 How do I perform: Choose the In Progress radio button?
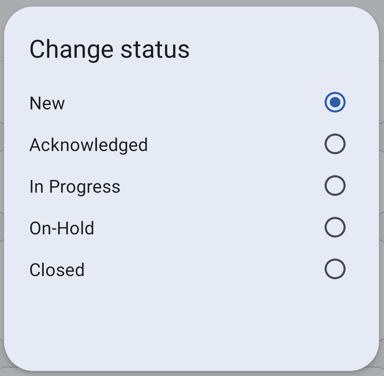coord(335,186)
